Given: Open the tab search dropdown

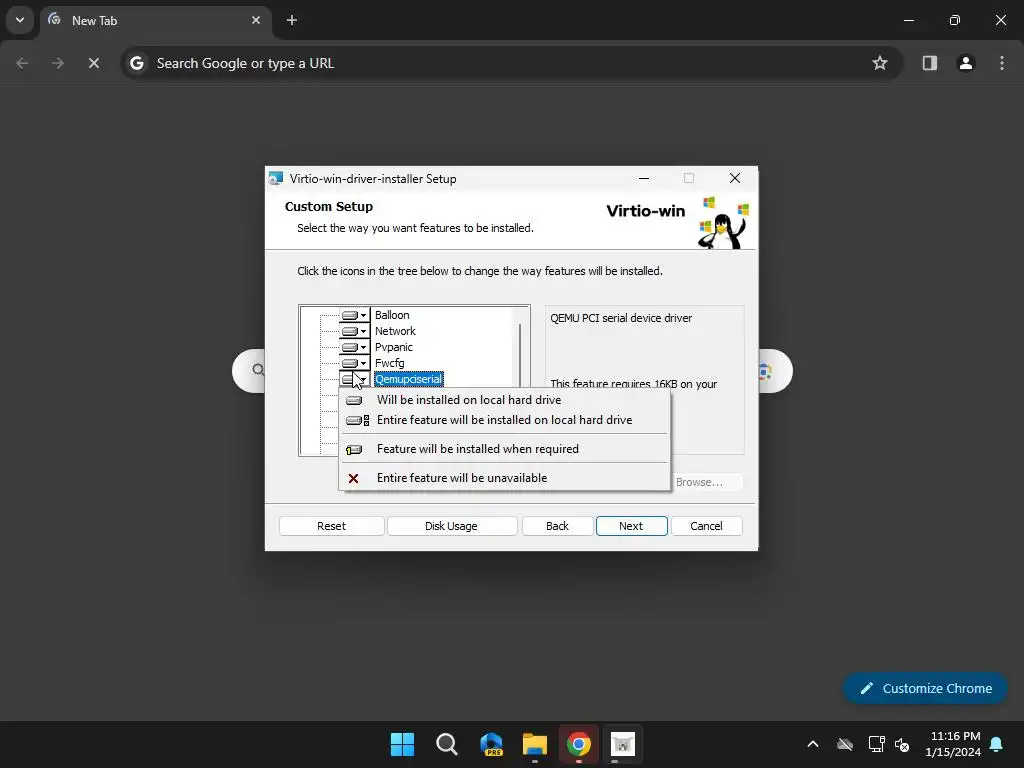Looking at the screenshot, I should [x=20, y=20].
